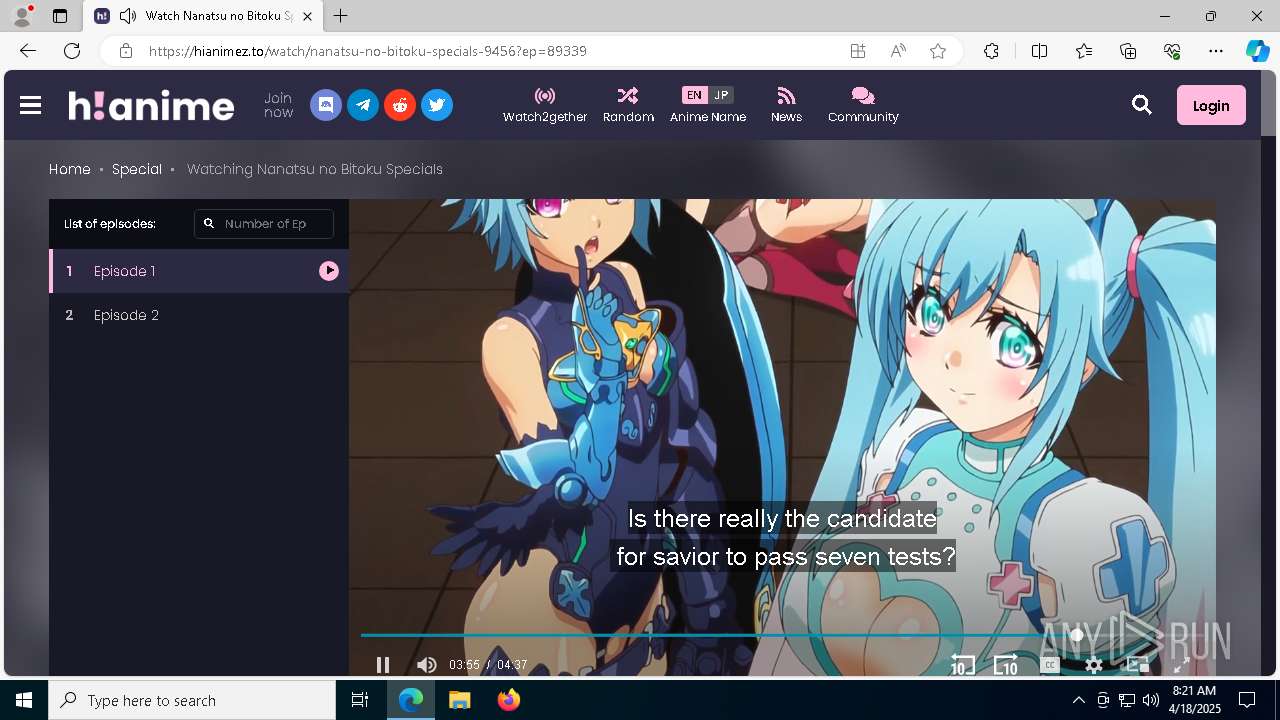
Task: Click the taskbar search box
Action: [x=192, y=700]
